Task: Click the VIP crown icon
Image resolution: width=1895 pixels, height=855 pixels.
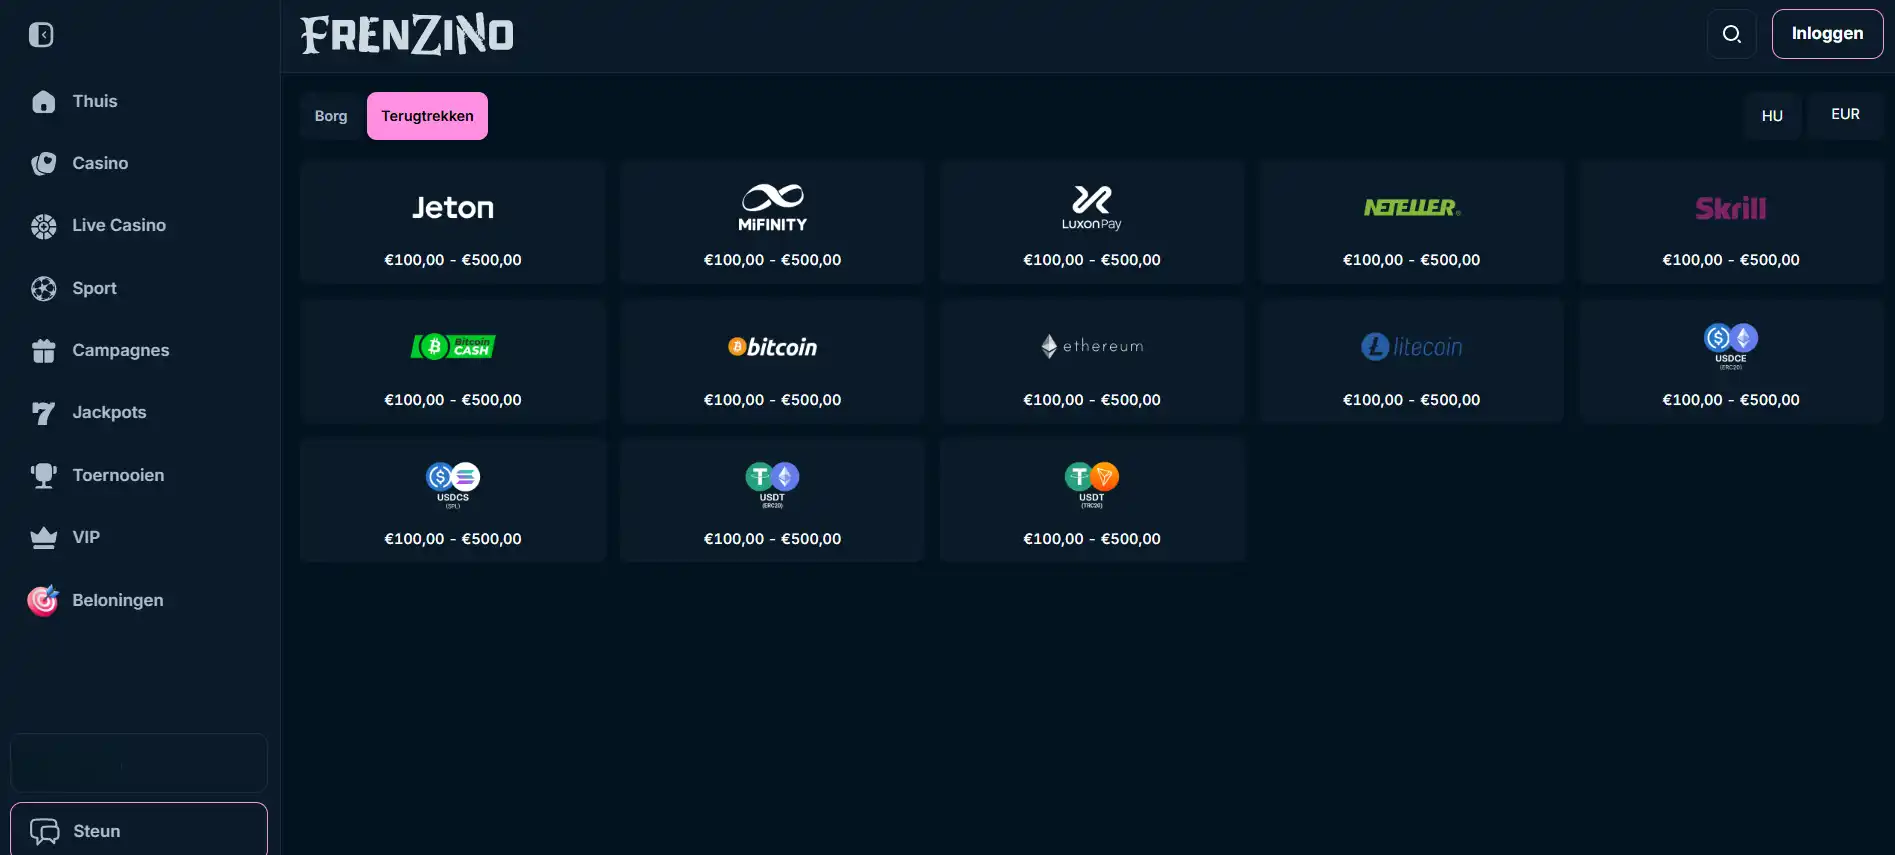Action: click(x=44, y=537)
